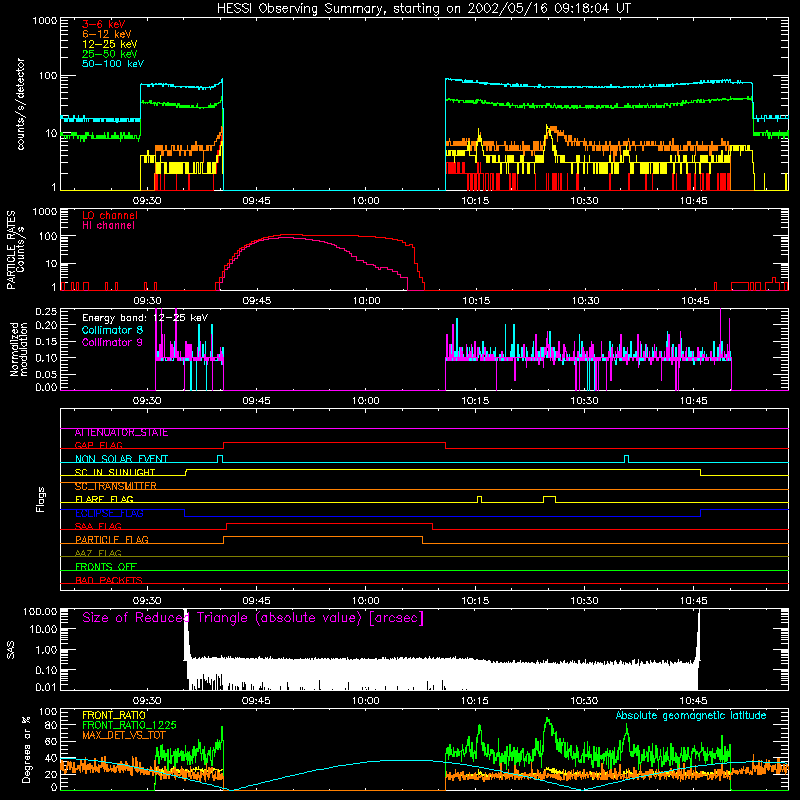Click the 09:45 tick label under count rates

coord(256,201)
